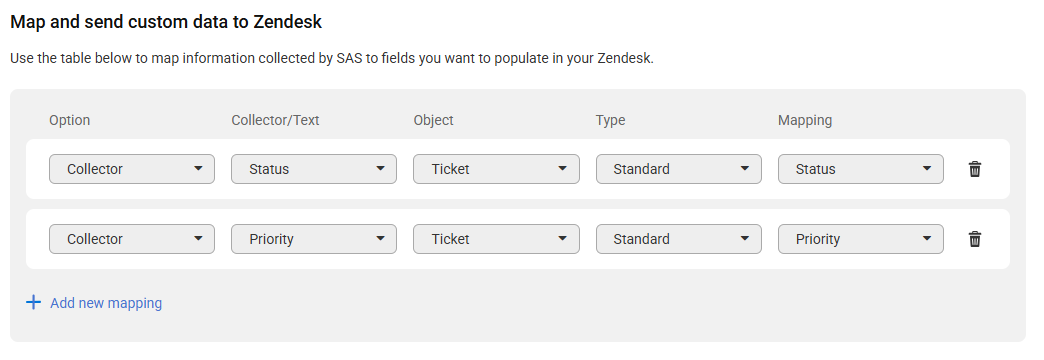Open the second row's Option Collector dropdown
This screenshot has width=1044, height=360.
[132, 239]
